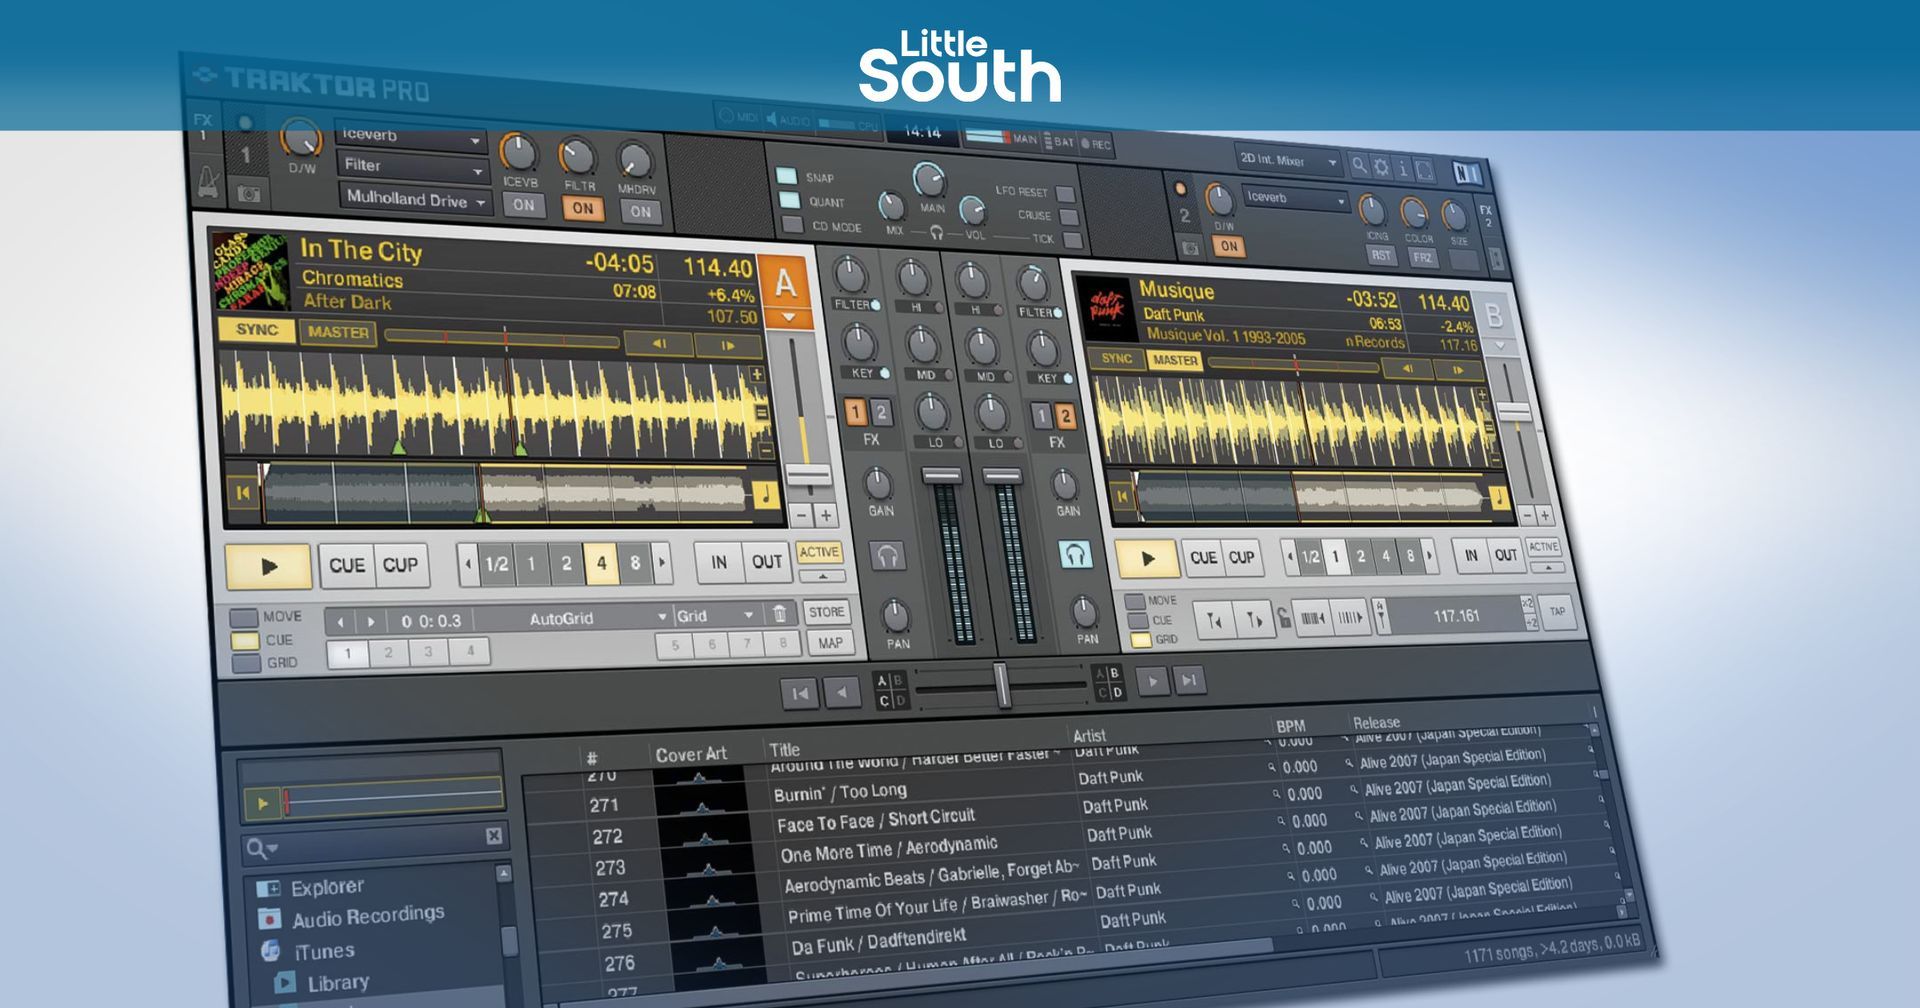Click the Deck B tempo fader handle
1920x1008 pixels.
[1514, 412]
